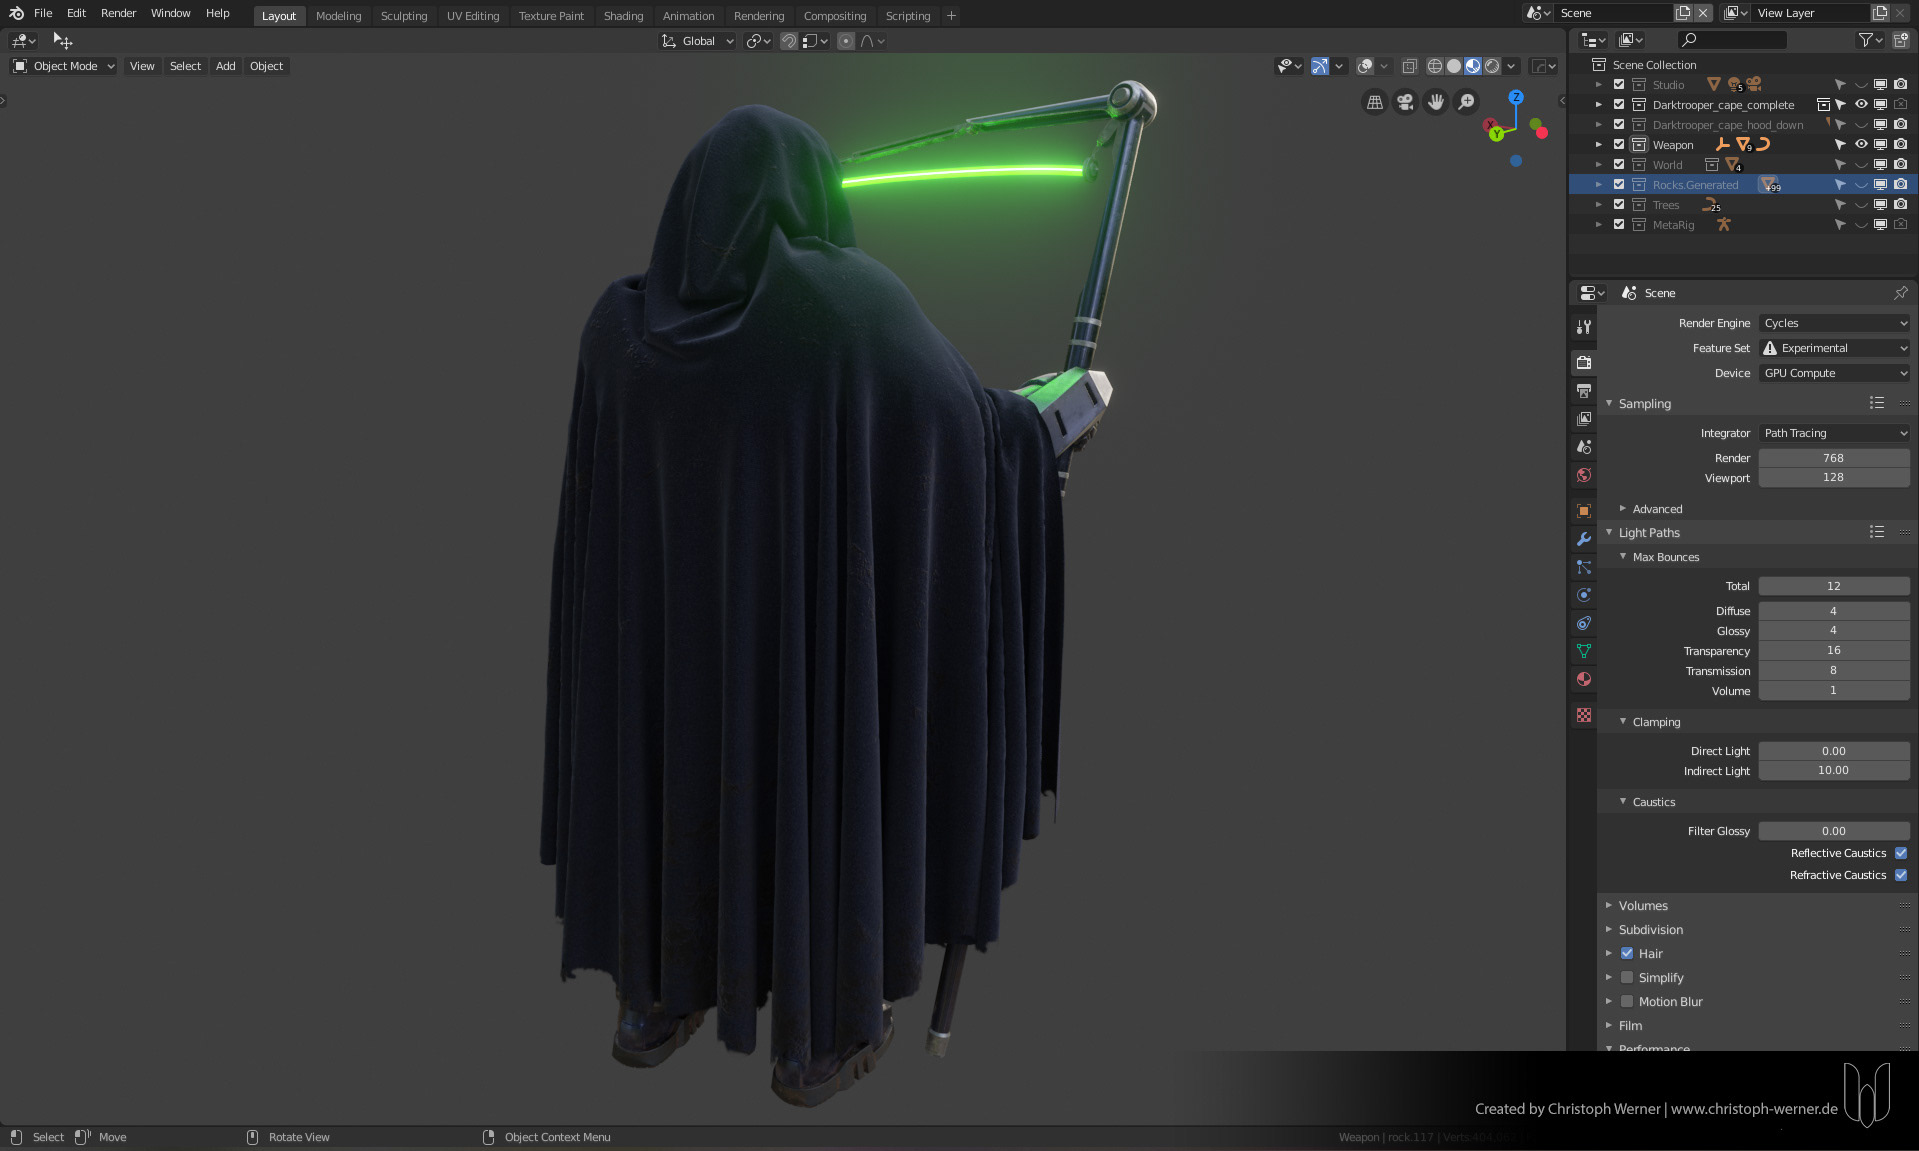Uncheck Refractive Caustics checkbox
This screenshot has width=1919, height=1151.
1901,875
